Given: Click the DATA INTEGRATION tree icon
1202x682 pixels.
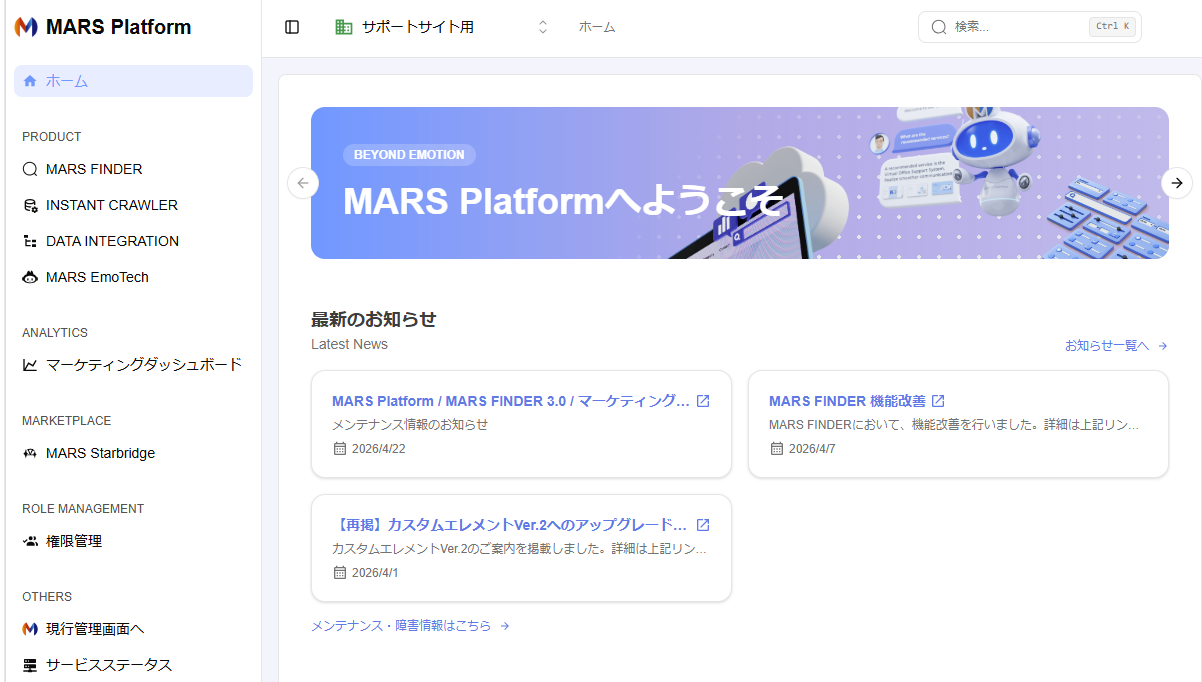Looking at the screenshot, I should click(30, 241).
